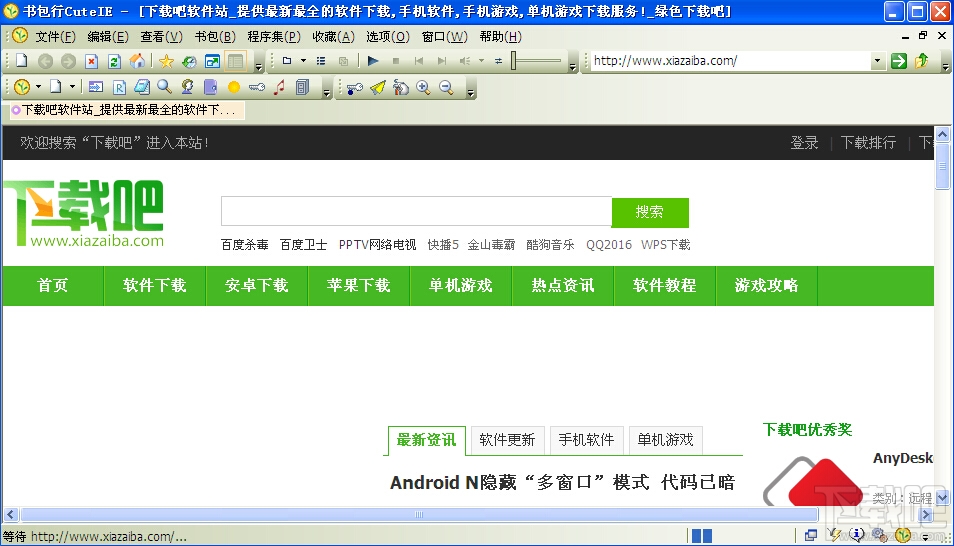Click the yellow paper plane icon
954x546 pixels.
point(378,88)
